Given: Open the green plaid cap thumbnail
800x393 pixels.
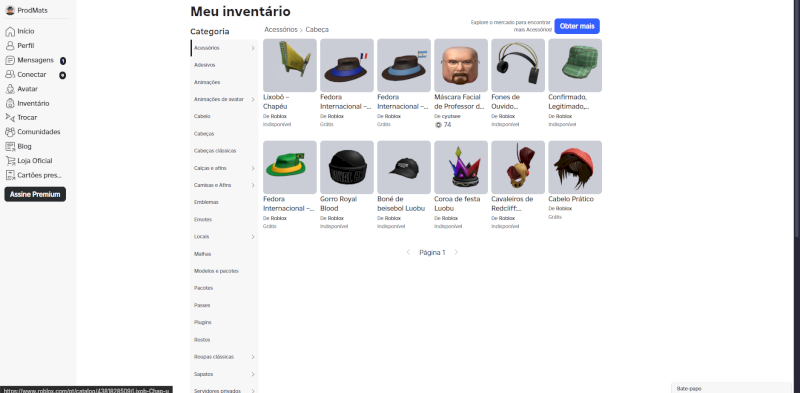Looking at the screenshot, I should 575,65.
